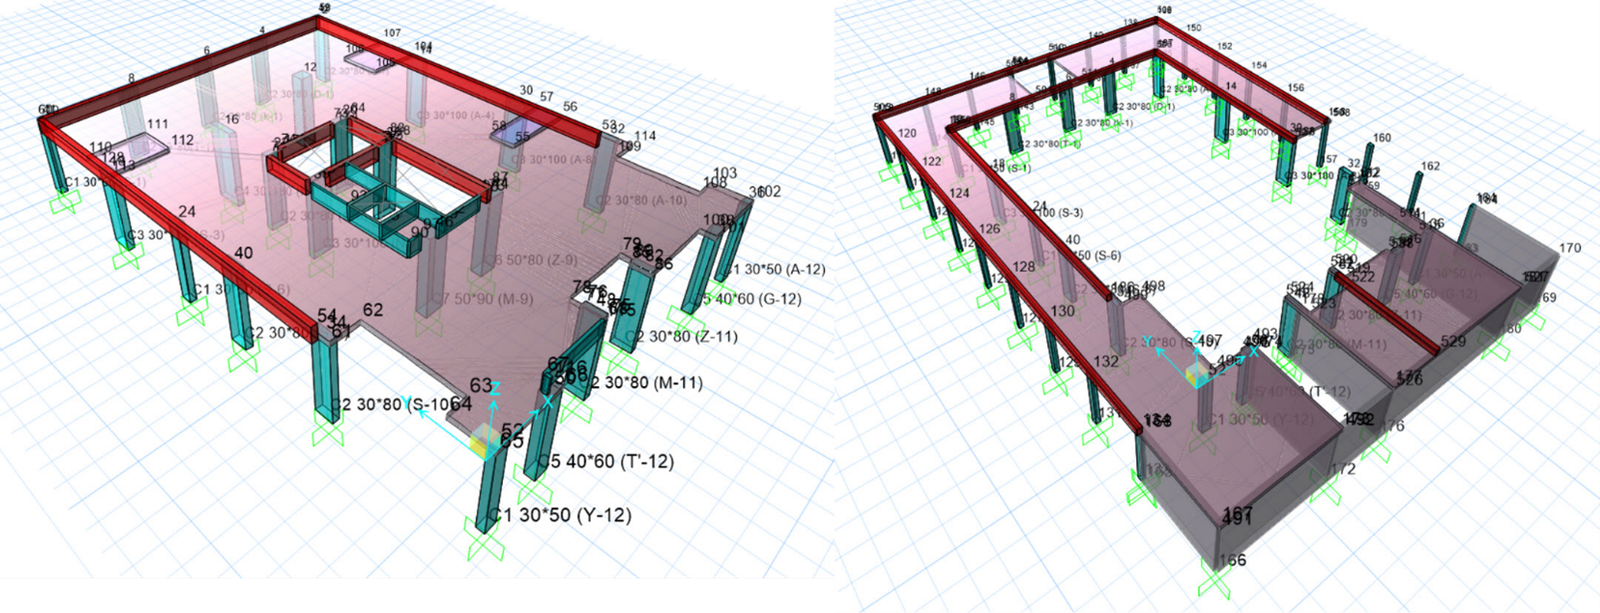The image size is (1600, 613).
Task: Click the cyan Z axis label in left model
Action: 495,388
